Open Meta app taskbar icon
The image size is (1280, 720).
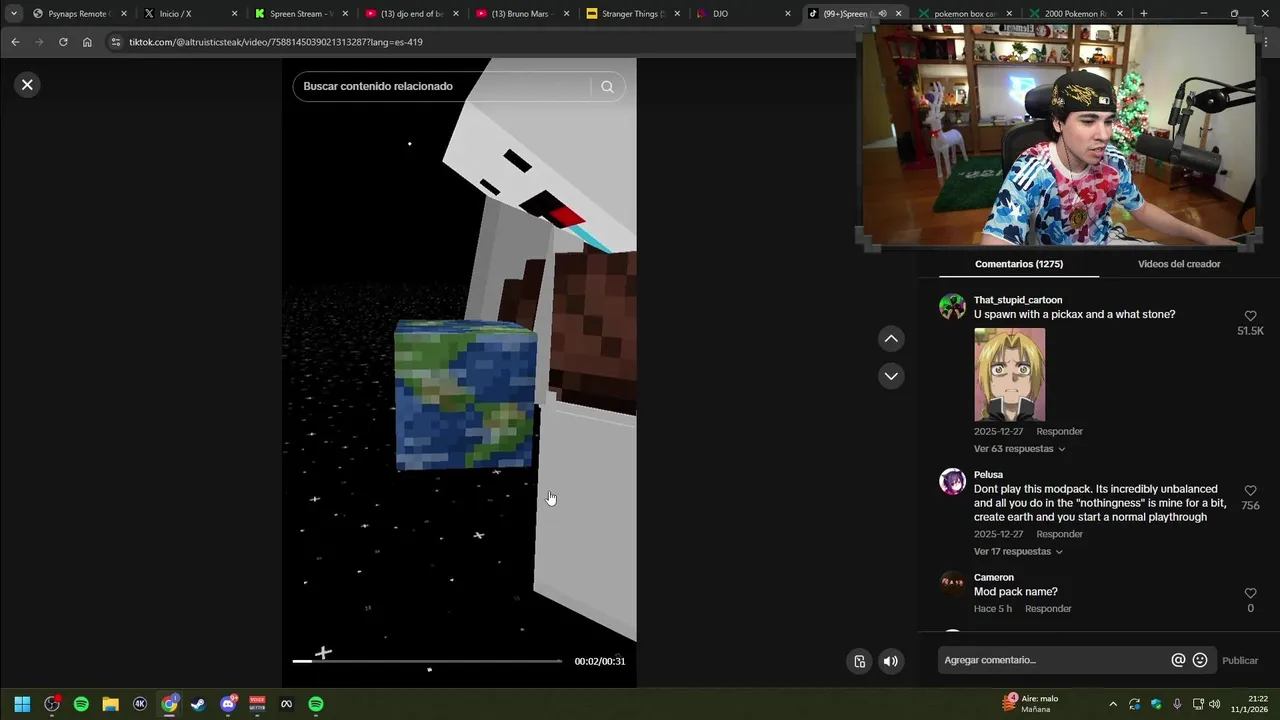[286, 704]
